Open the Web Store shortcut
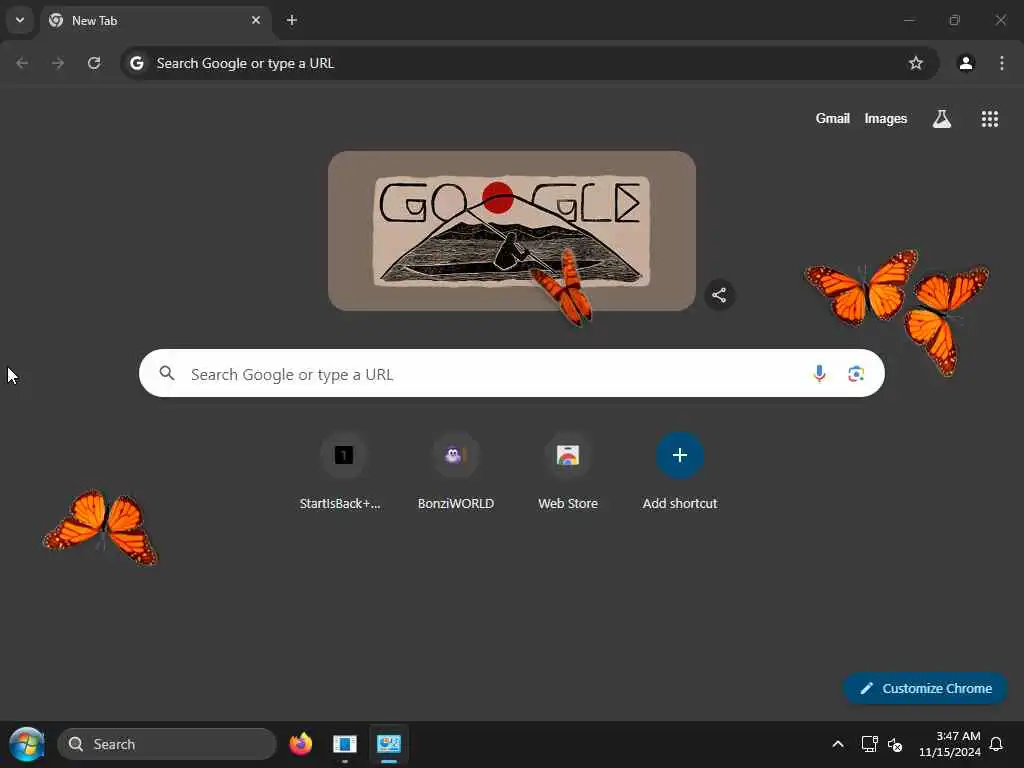The width and height of the screenshot is (1024, 768). (568, 472)
